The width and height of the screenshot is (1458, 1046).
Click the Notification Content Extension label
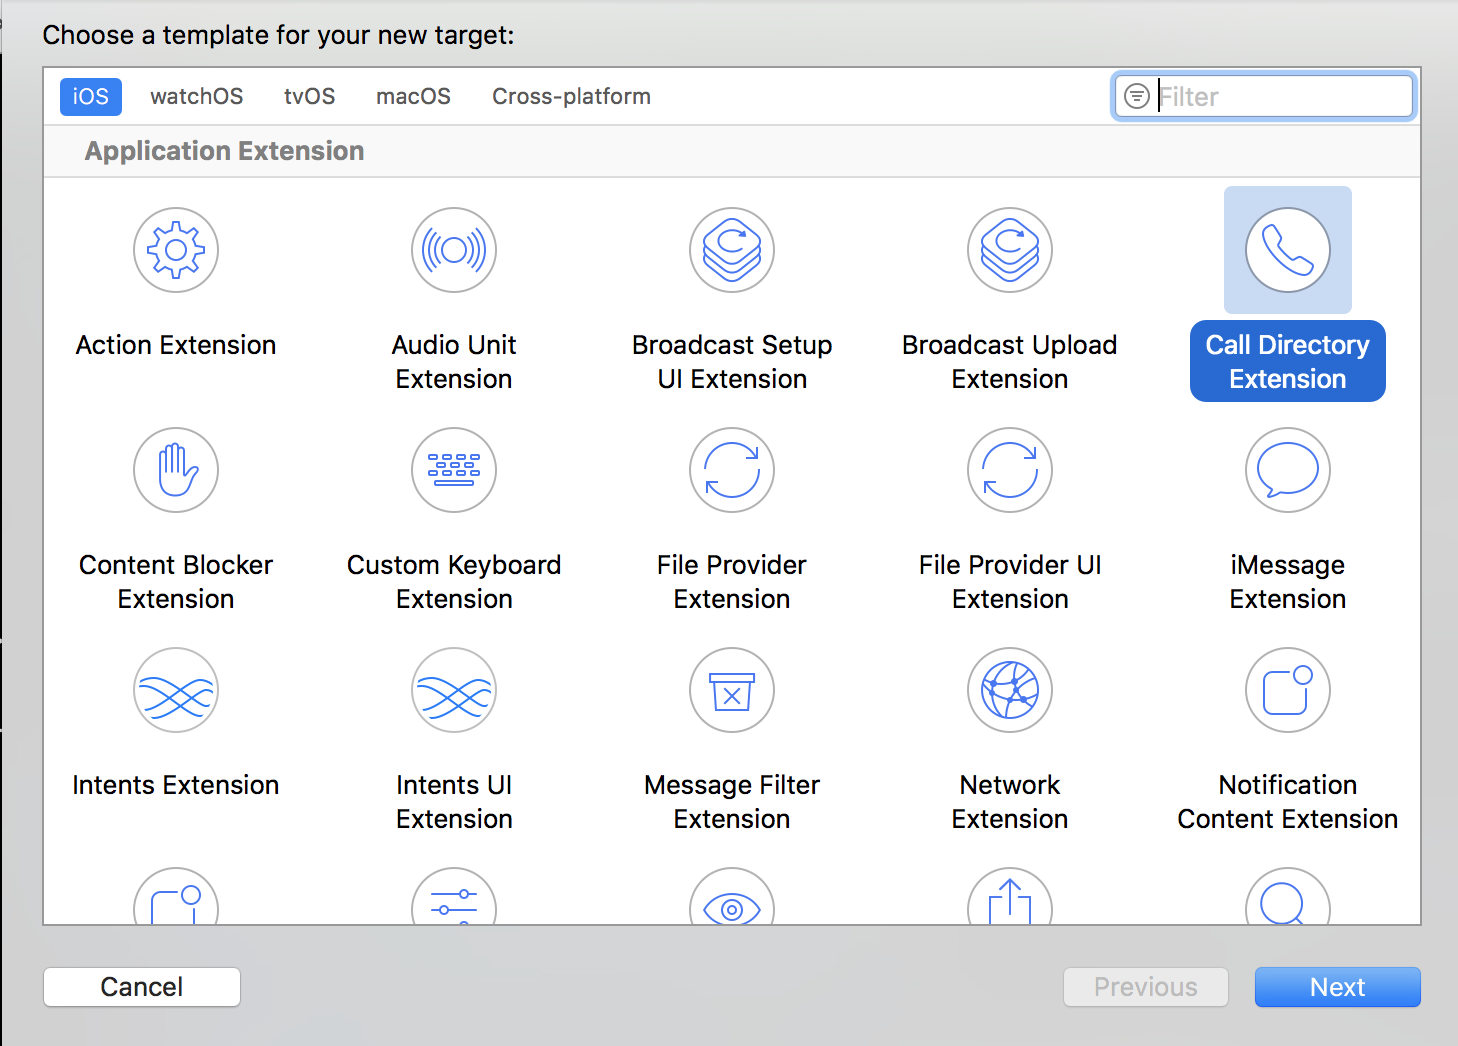tap(1288, 802)
